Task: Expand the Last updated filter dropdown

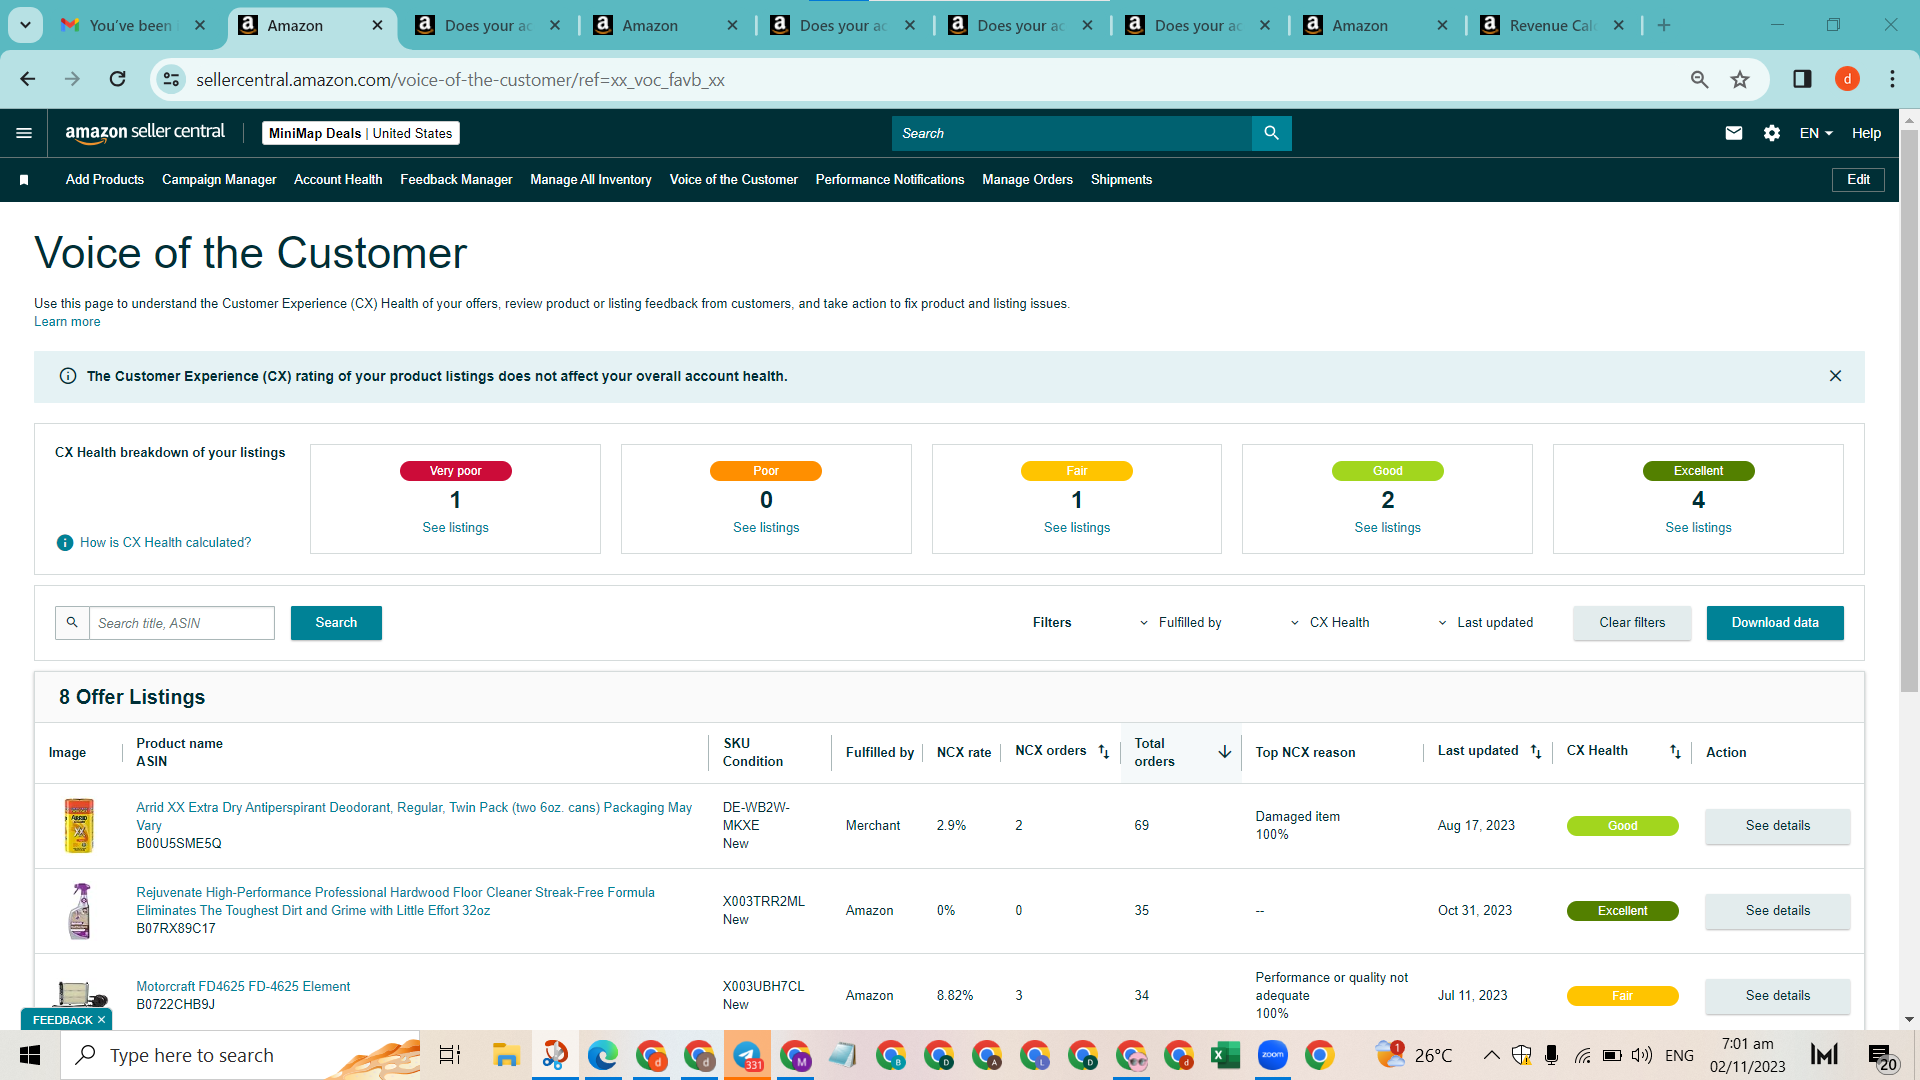Action: (x=1485, y=623)
